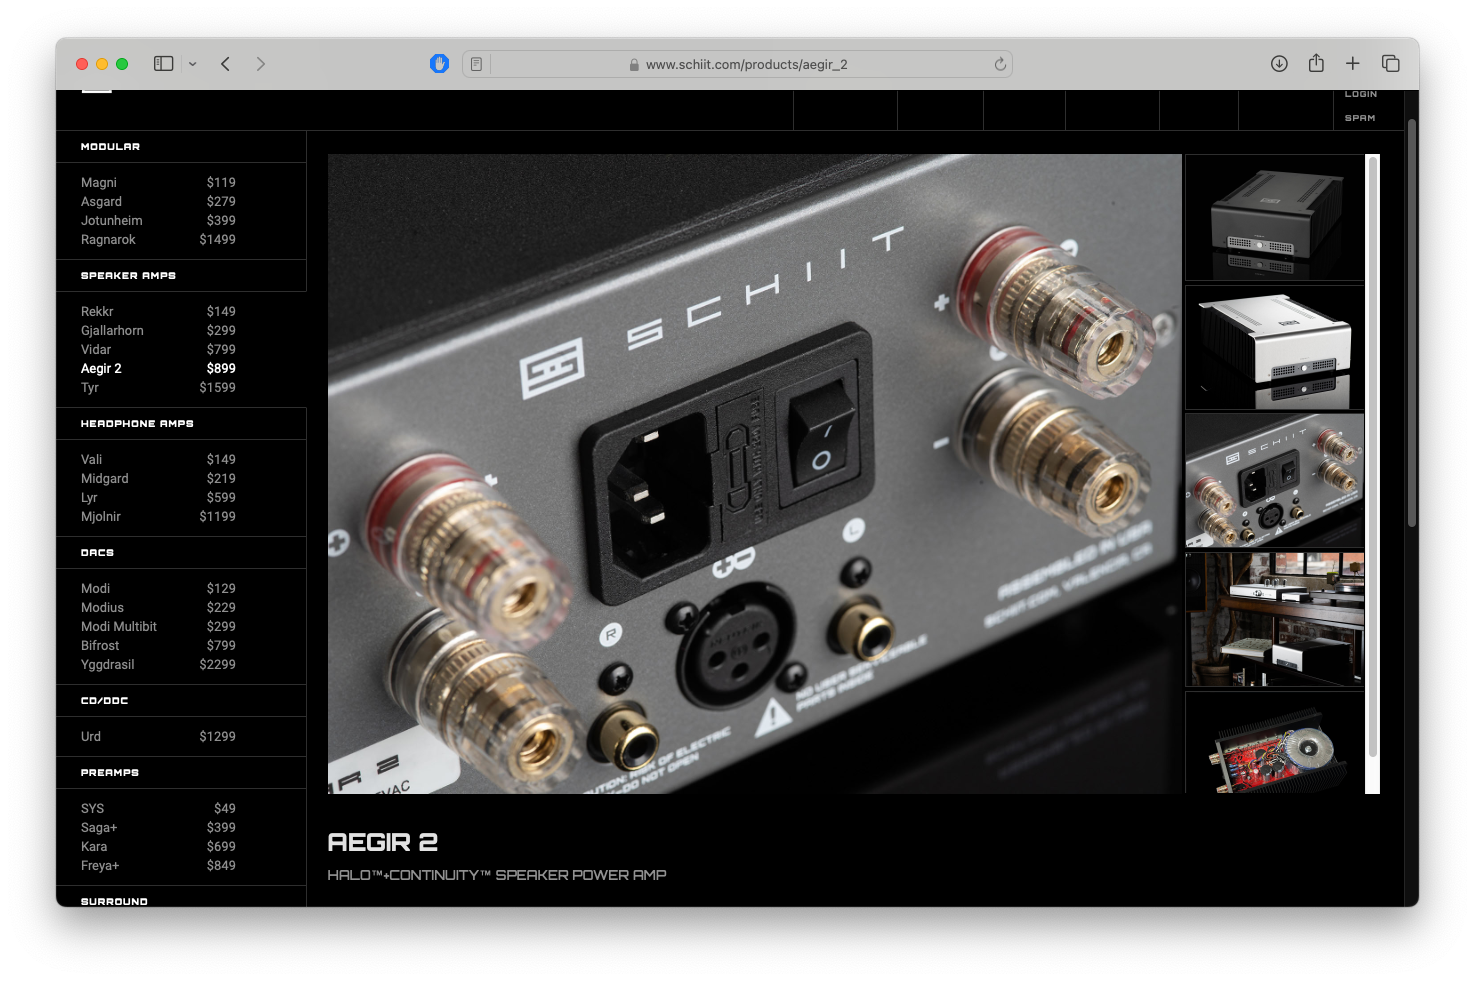Open the MODULAR category heading

(x=110, y=147)
